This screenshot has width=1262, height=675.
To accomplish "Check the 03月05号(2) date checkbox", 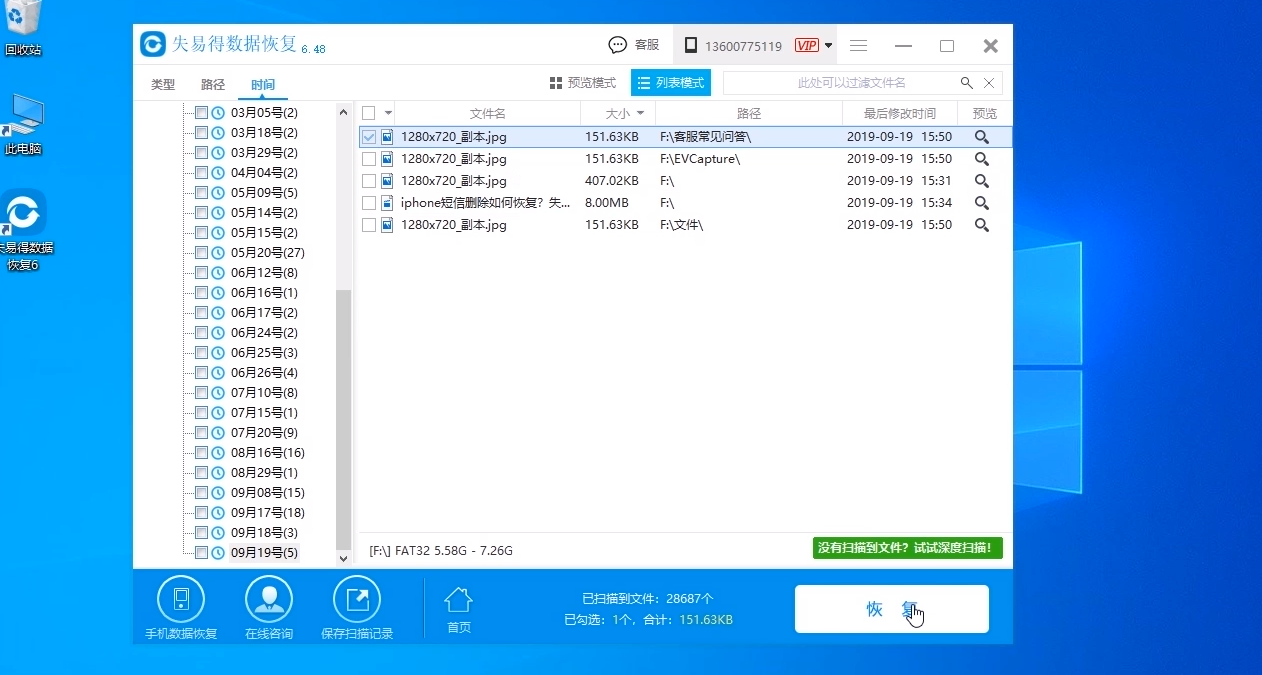I will click(x=202, y=113).
